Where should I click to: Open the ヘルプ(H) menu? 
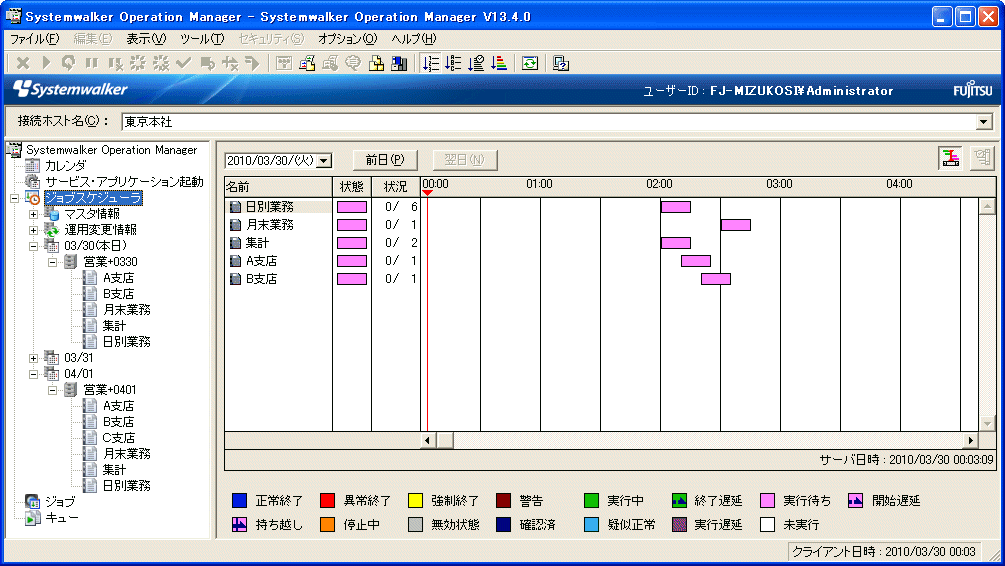pyautogui.click(x=413, y=38)
